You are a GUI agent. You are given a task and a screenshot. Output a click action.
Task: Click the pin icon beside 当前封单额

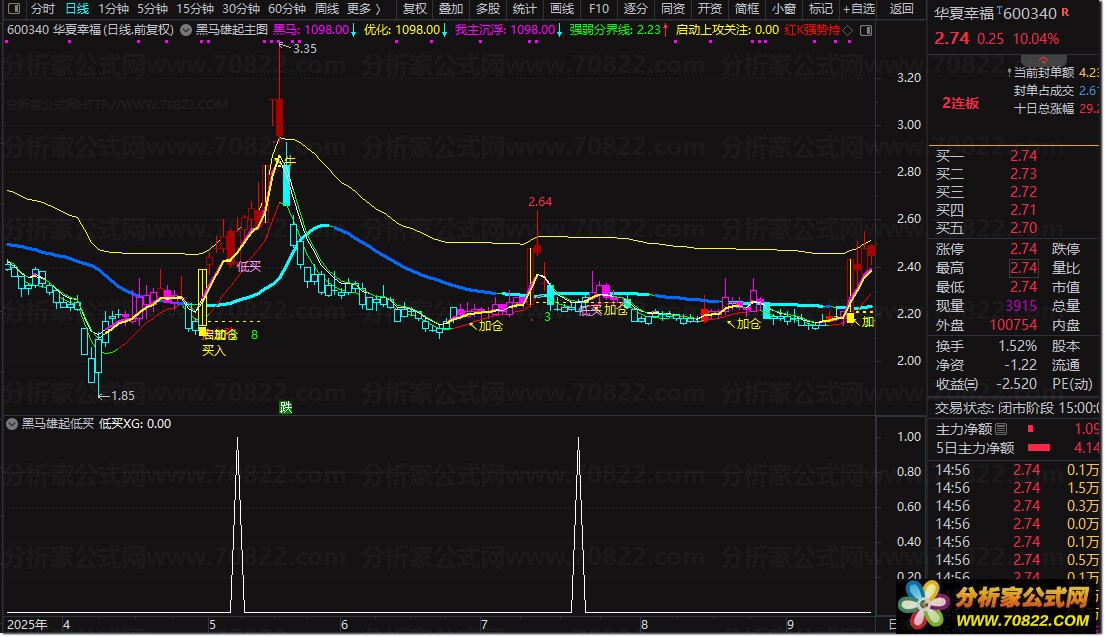1009,72
